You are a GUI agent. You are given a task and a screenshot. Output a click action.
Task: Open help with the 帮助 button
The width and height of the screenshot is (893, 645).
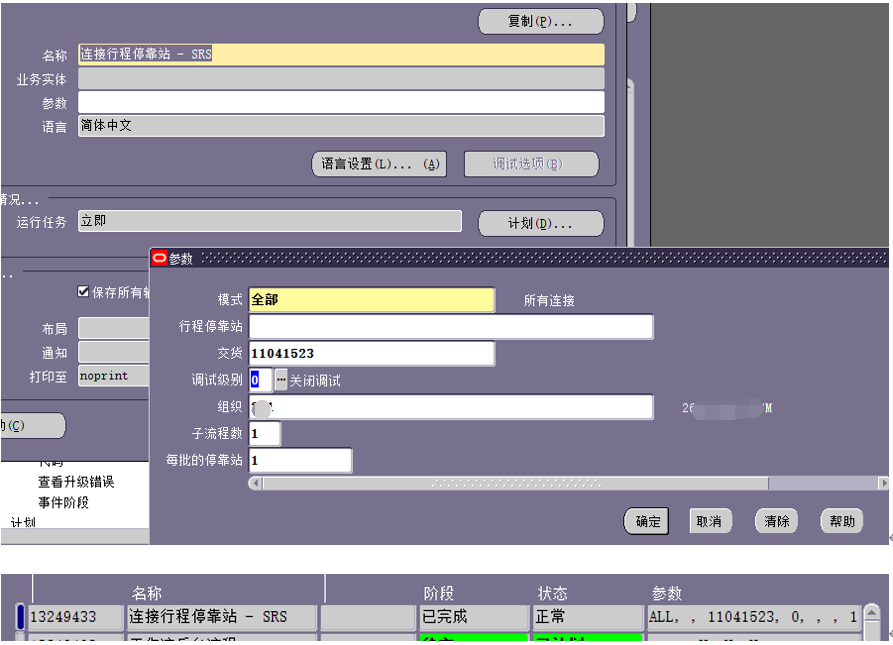pos(842,521)
